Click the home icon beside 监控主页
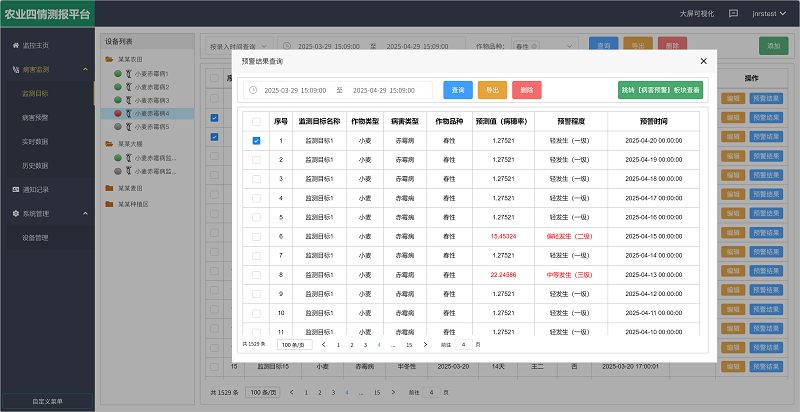The image size is (800, 412). coord(14,47)
